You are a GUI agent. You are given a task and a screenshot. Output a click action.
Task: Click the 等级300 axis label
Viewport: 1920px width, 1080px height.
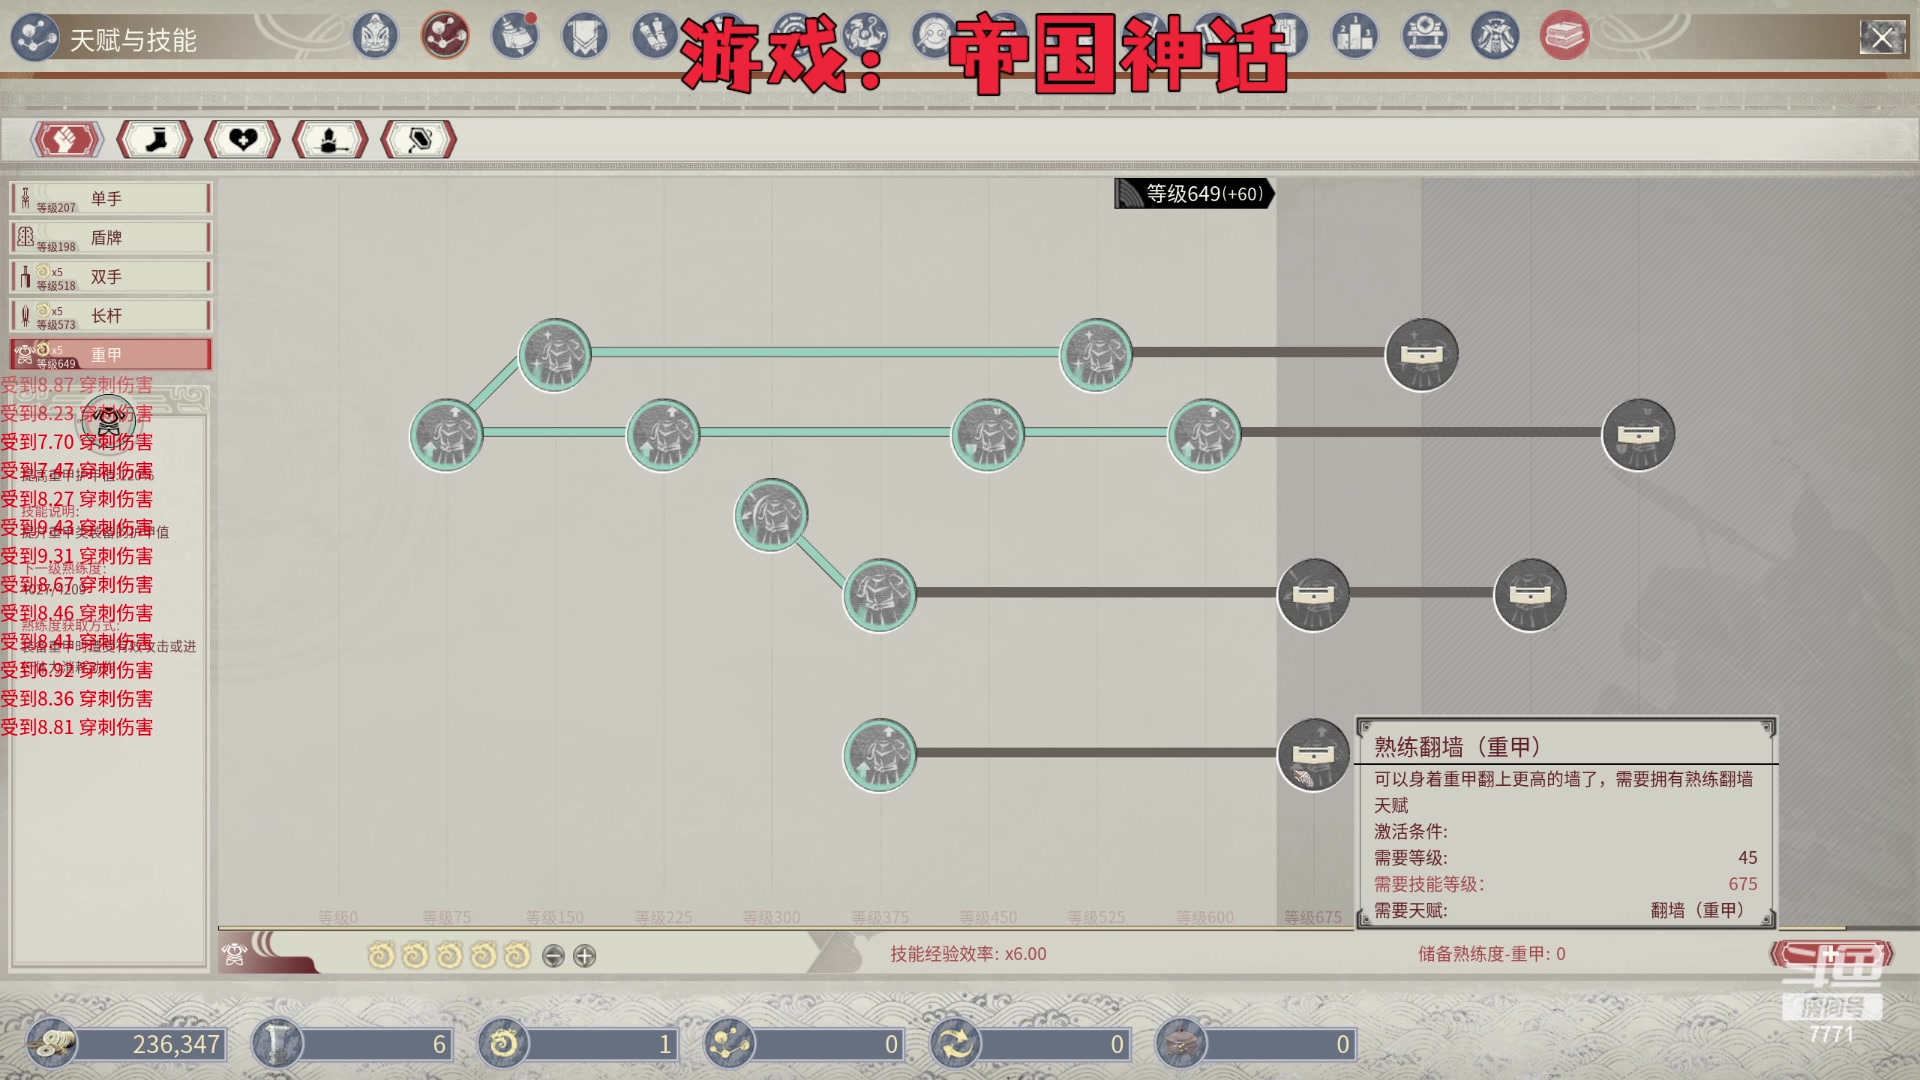771,917
